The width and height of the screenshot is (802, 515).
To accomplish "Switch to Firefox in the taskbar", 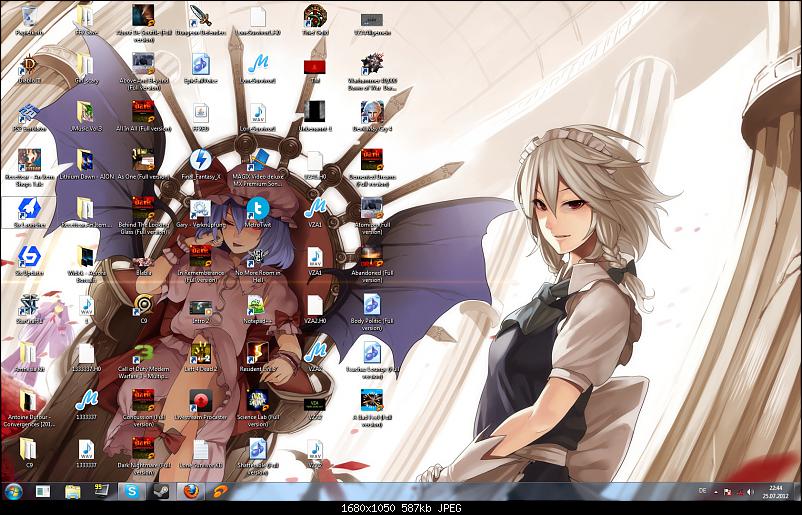I will pyautogui.click(x=190, y=492).
